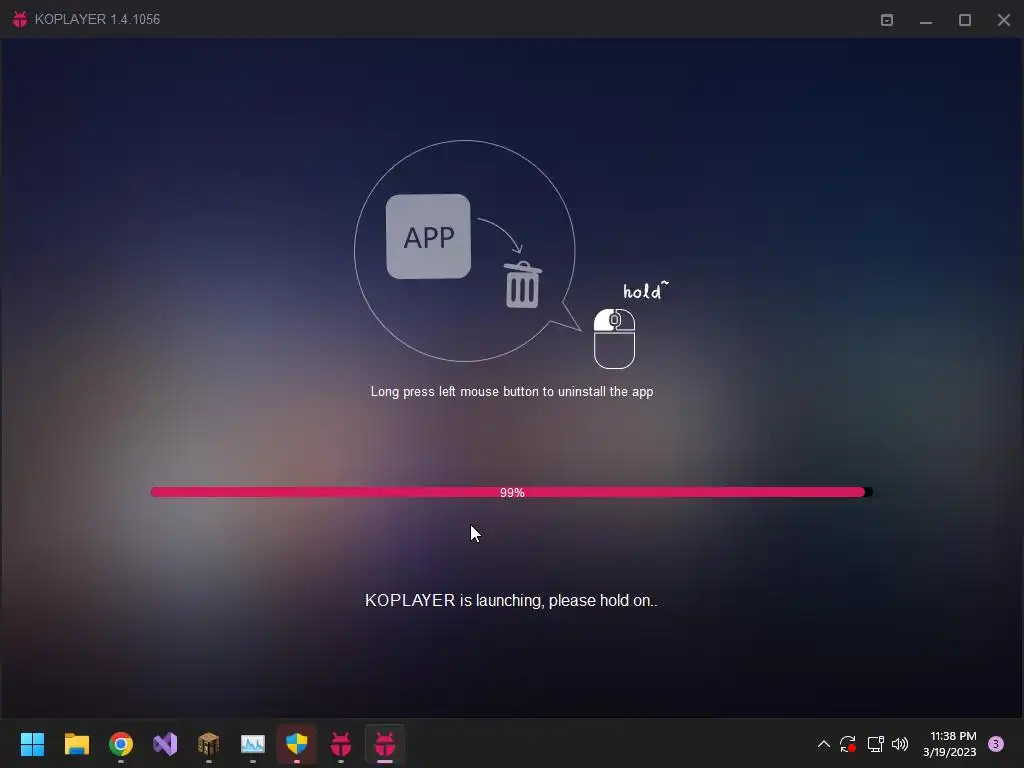Open notifications badge showing 3
Image resolution: width=1024 pixels, height=768 pixels.
pyautogui.click(x=996, y=744)
